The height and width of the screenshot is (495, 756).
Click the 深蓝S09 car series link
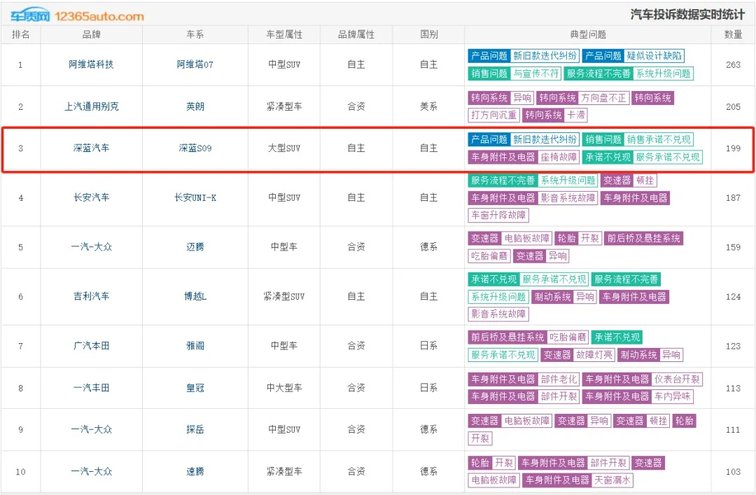pyautogui.click(x=195, y=148)
